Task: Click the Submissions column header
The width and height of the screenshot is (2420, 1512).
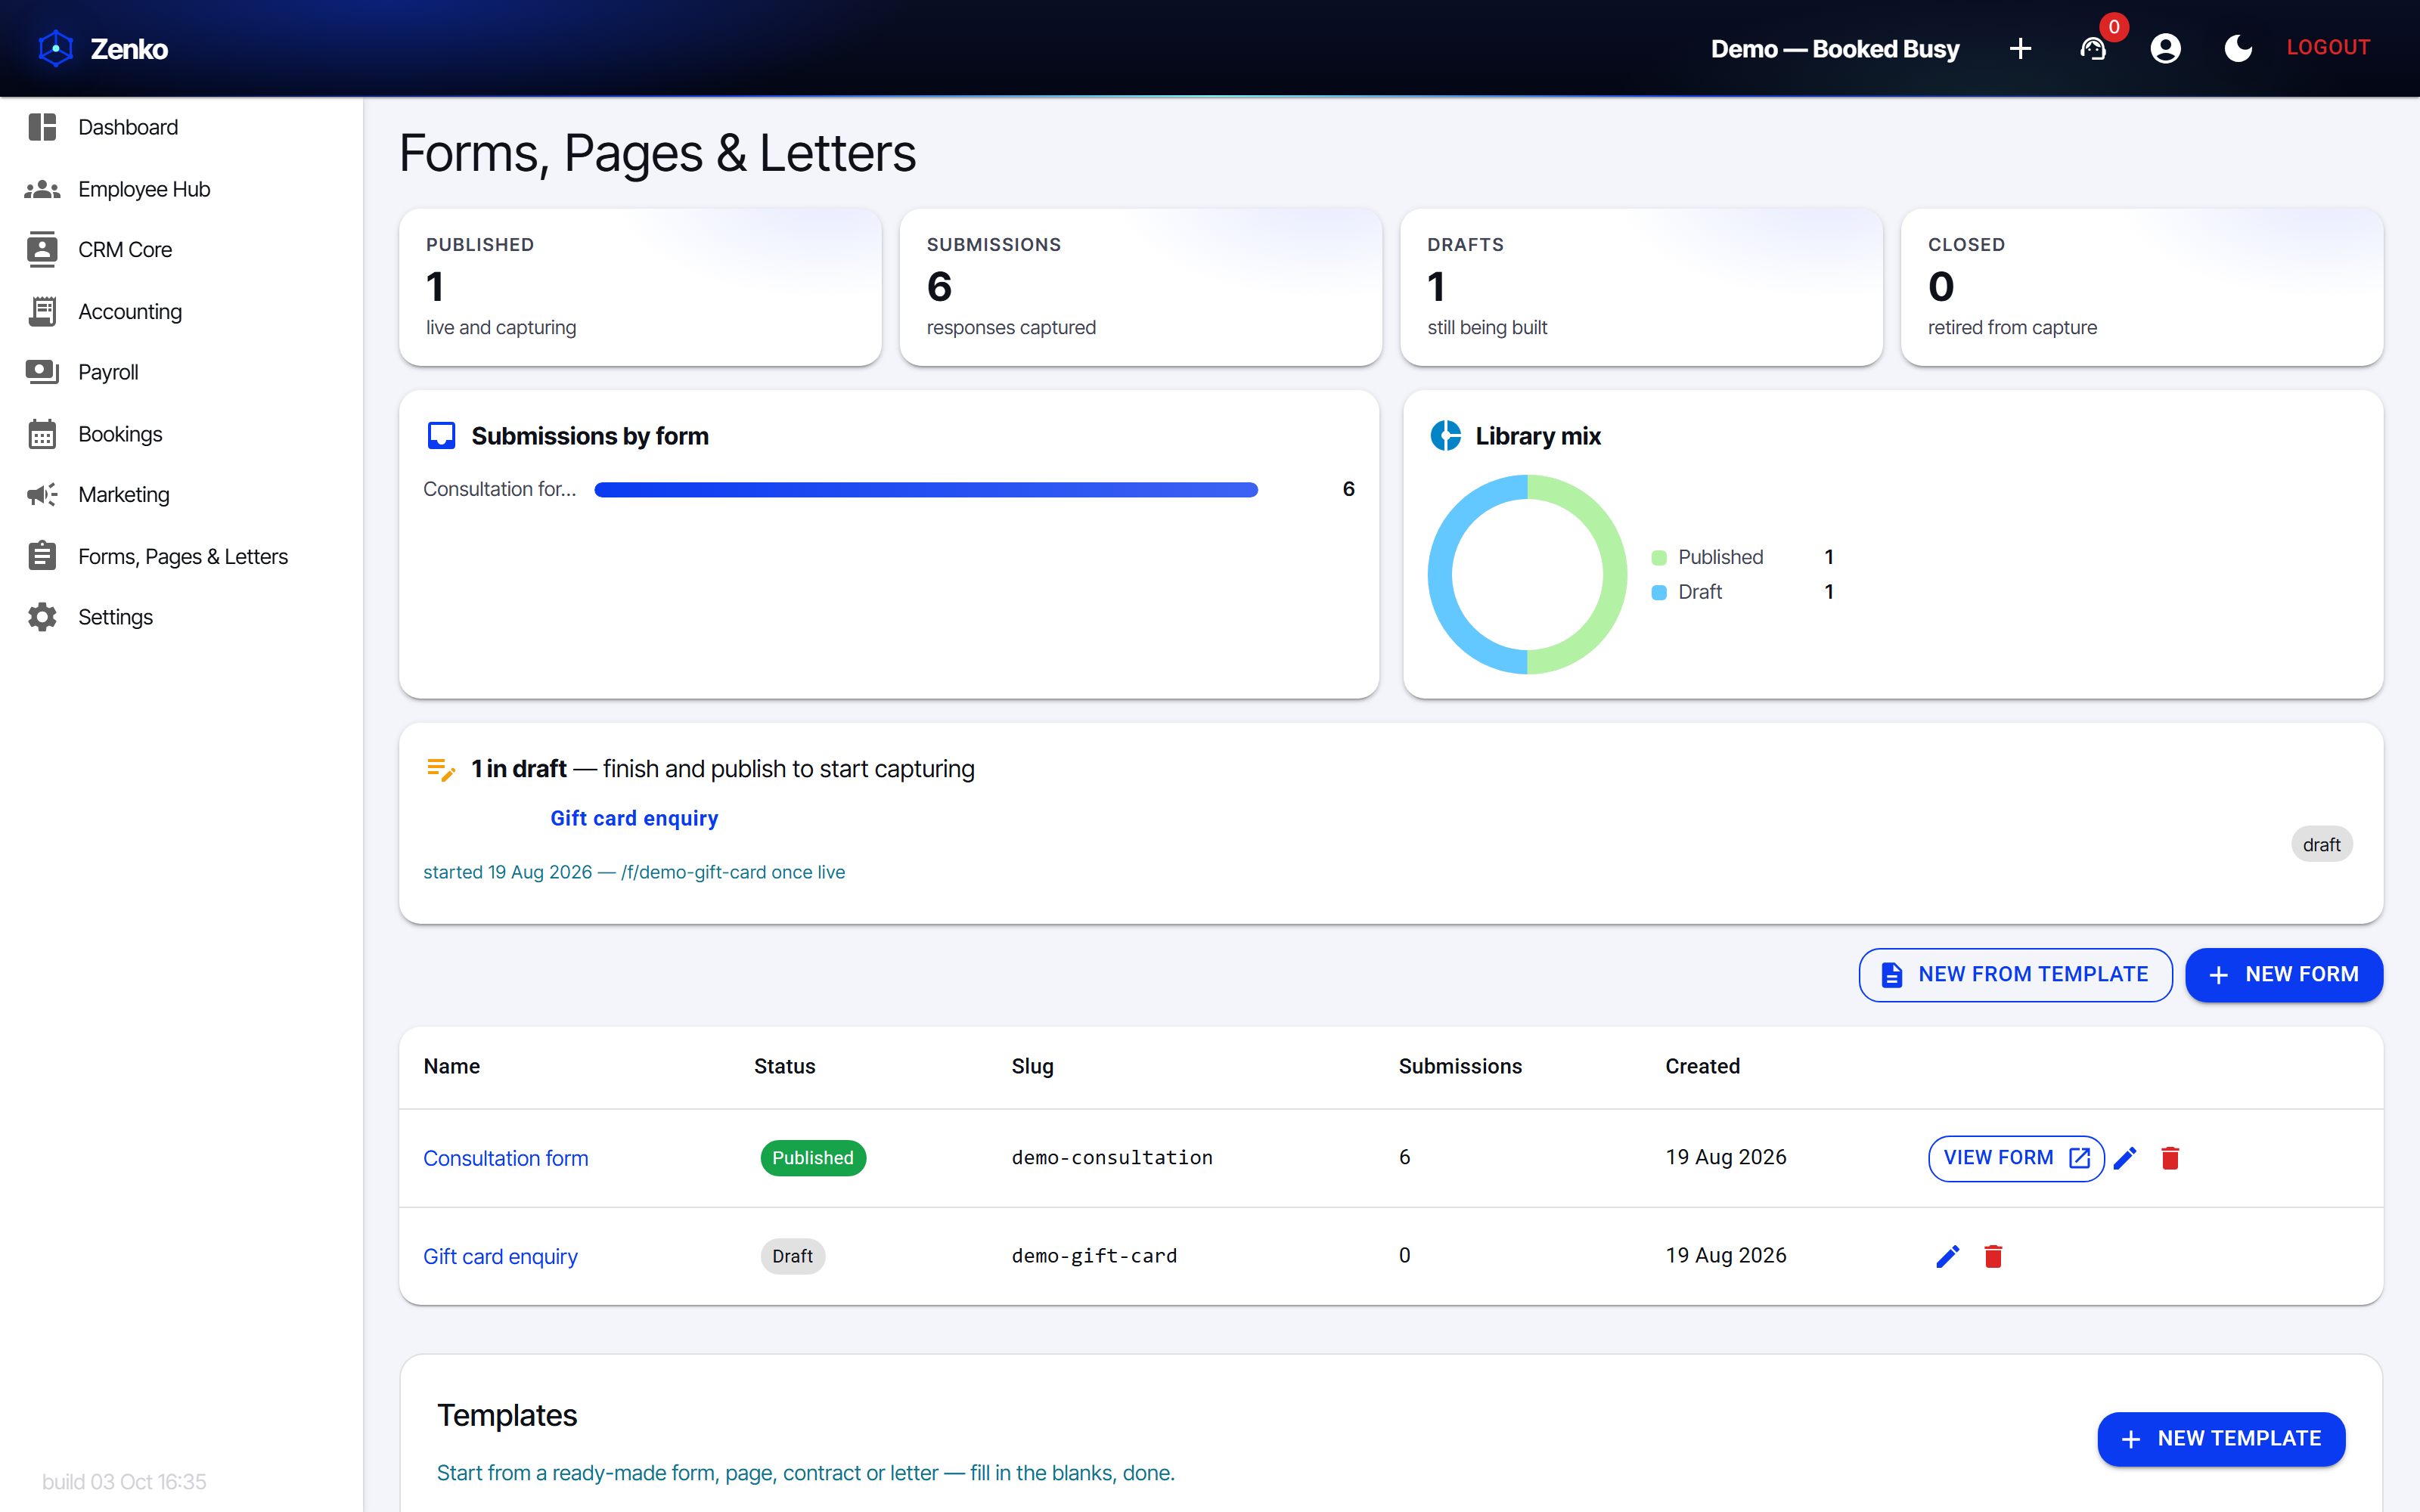Action: pos(1460,1066)
